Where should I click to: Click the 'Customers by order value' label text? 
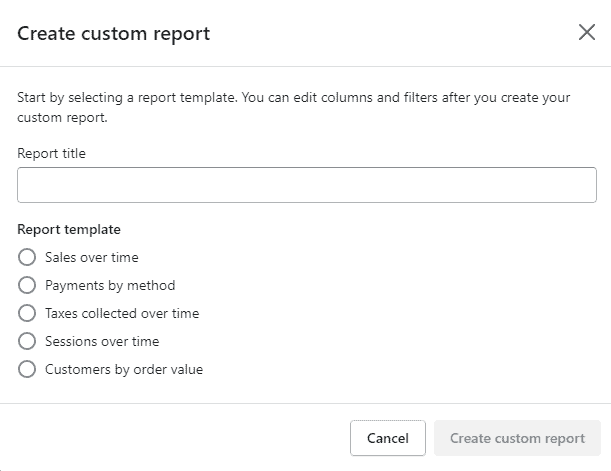pyautogui.click(x=124, y=370)
